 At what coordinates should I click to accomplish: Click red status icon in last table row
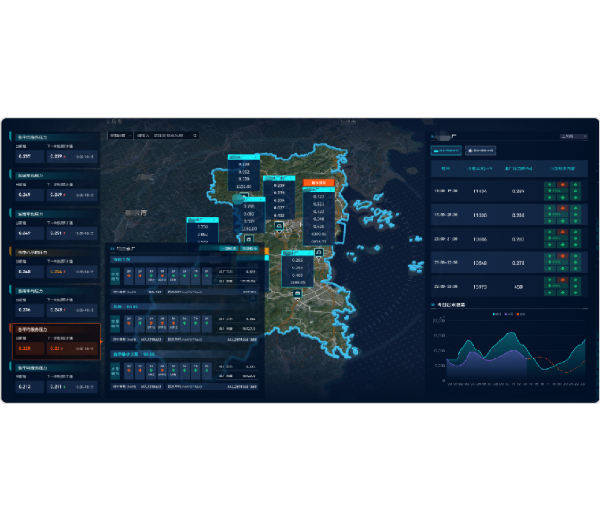[x=563, y=280]
